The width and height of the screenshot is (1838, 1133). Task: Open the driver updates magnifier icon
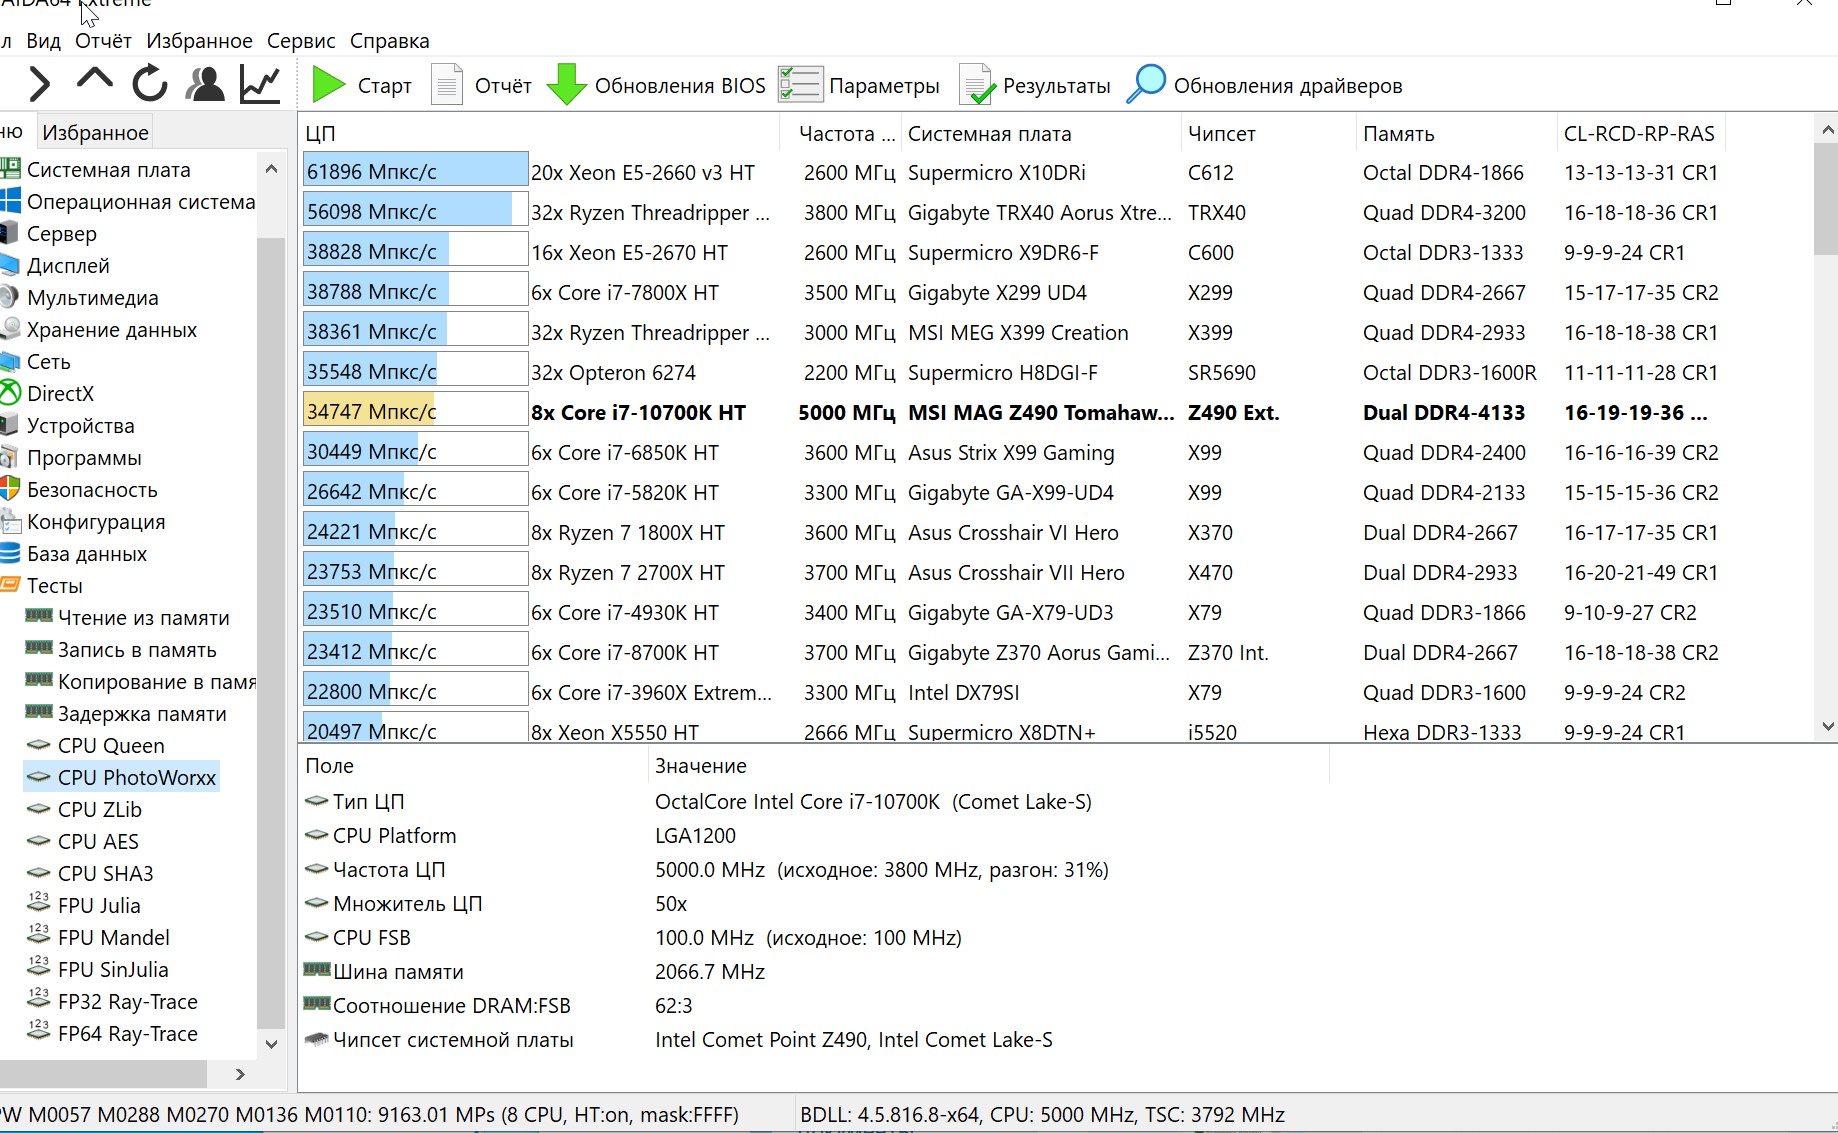(x=1146, y=85)
